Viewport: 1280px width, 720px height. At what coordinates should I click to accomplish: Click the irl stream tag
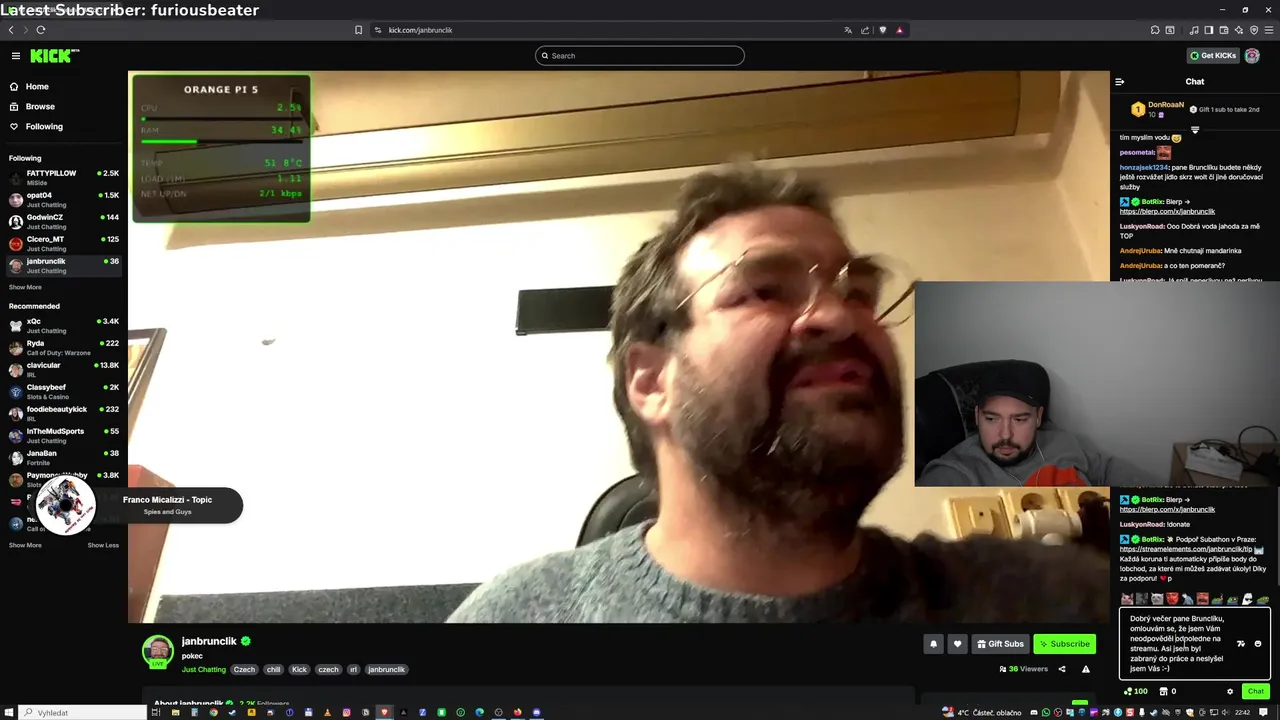point(353,670)
